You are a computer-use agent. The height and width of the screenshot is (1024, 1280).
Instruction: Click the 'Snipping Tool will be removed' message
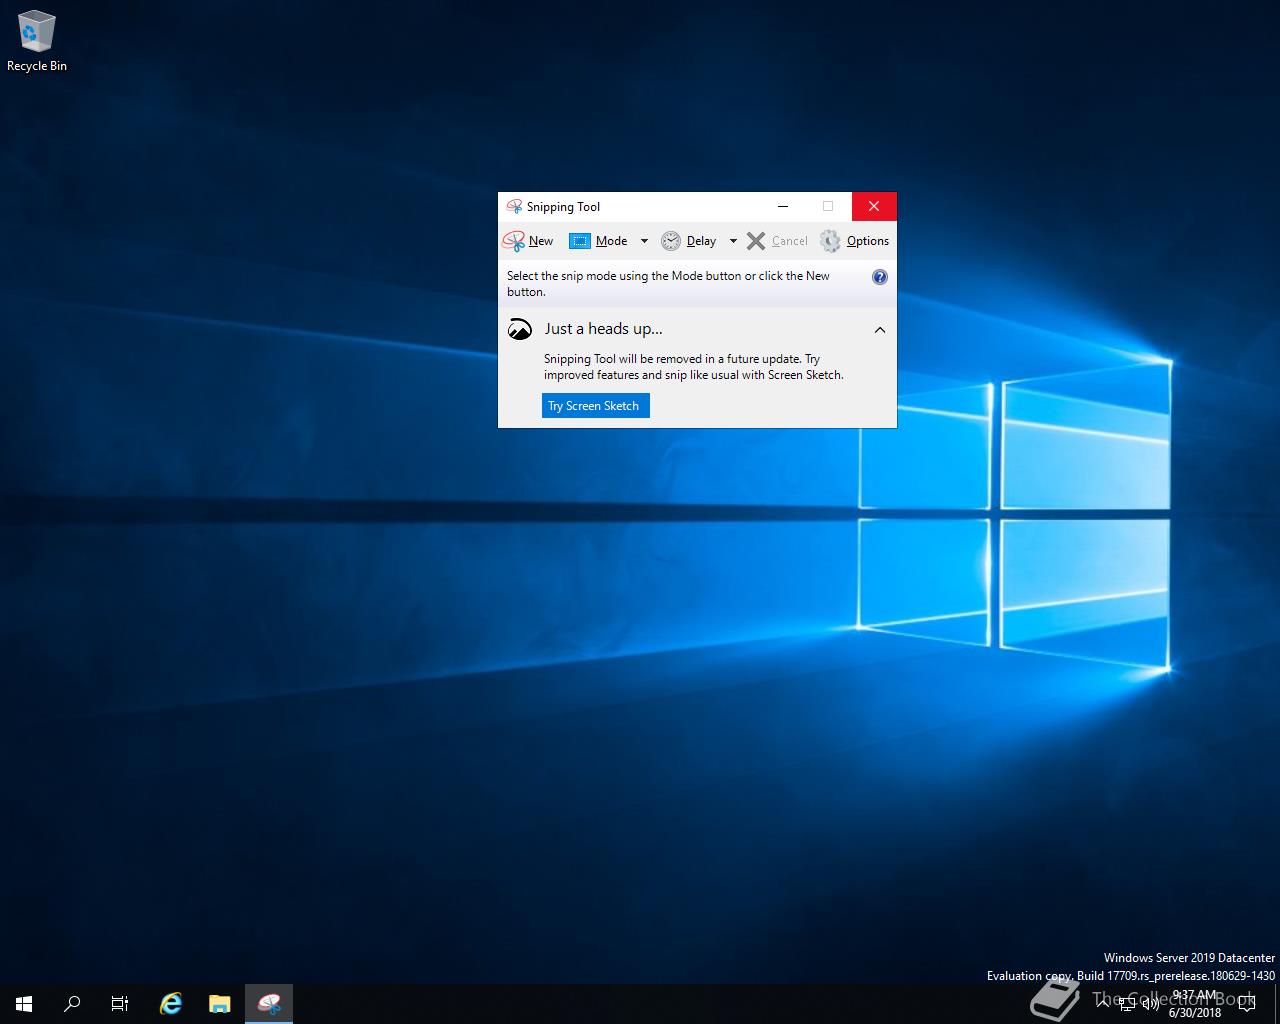pos(694,367)
